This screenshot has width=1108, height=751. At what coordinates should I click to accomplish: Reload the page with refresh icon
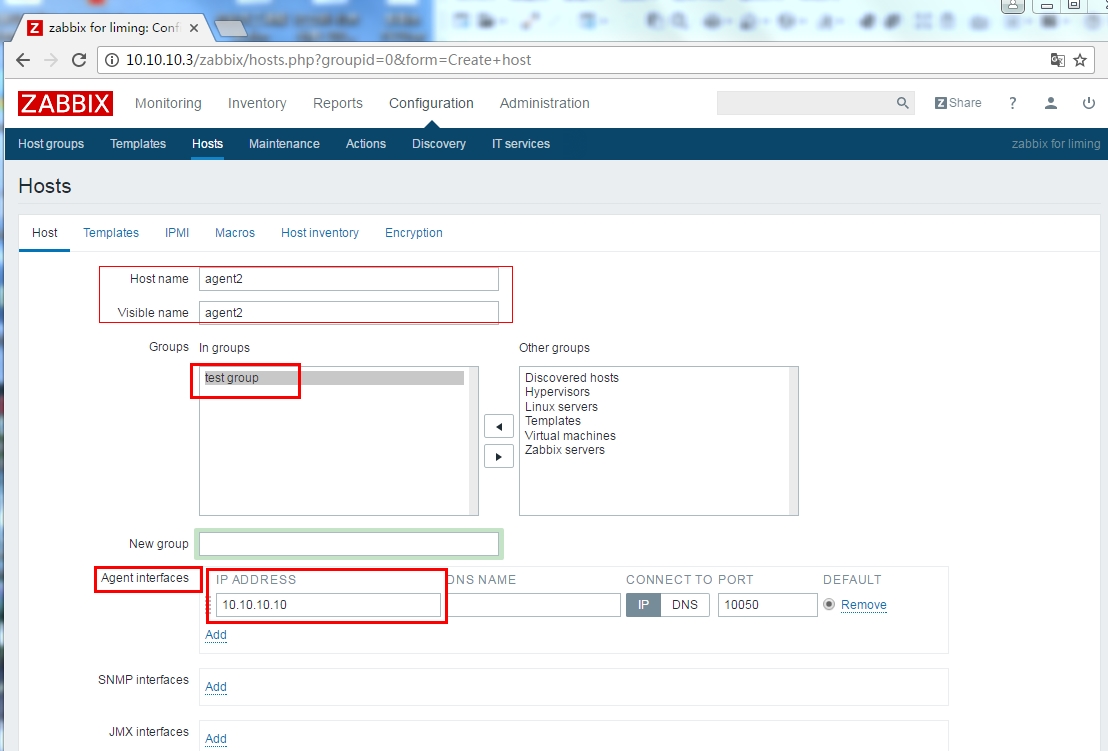79,60
